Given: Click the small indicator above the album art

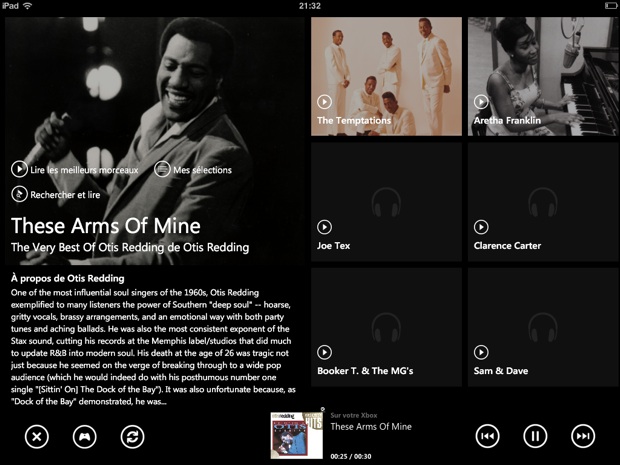Looking at the screenshot, I should click(323, 409).
